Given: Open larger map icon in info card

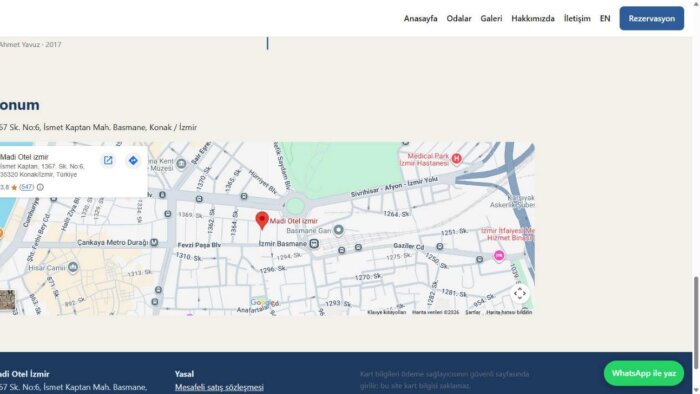Looking at the screenshot, I should click(108, 160).
